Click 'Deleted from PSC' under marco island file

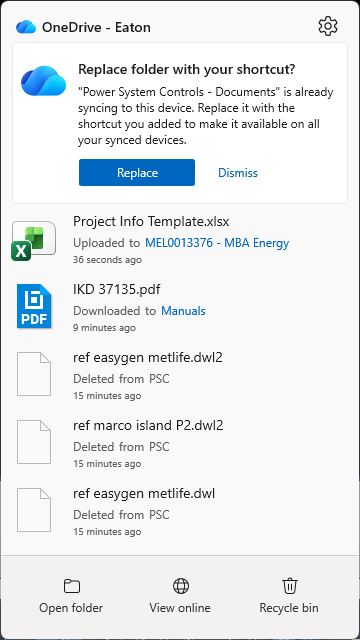point(121,447)
